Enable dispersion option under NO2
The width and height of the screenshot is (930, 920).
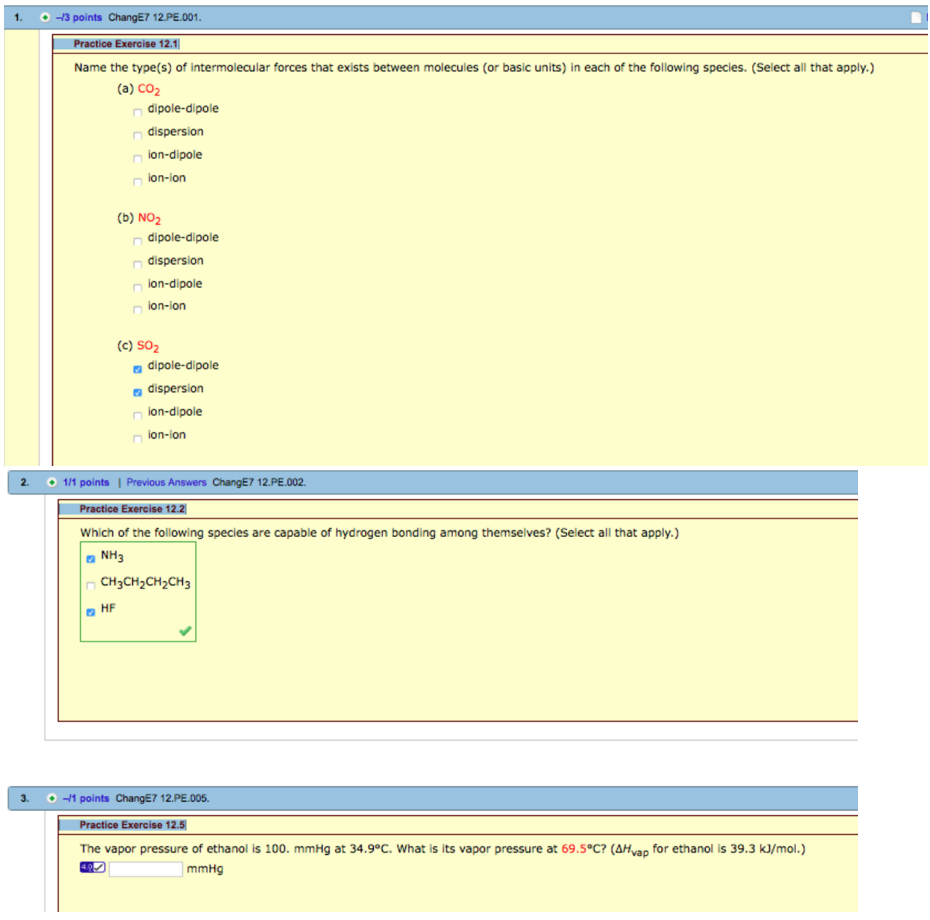[138, 263]
